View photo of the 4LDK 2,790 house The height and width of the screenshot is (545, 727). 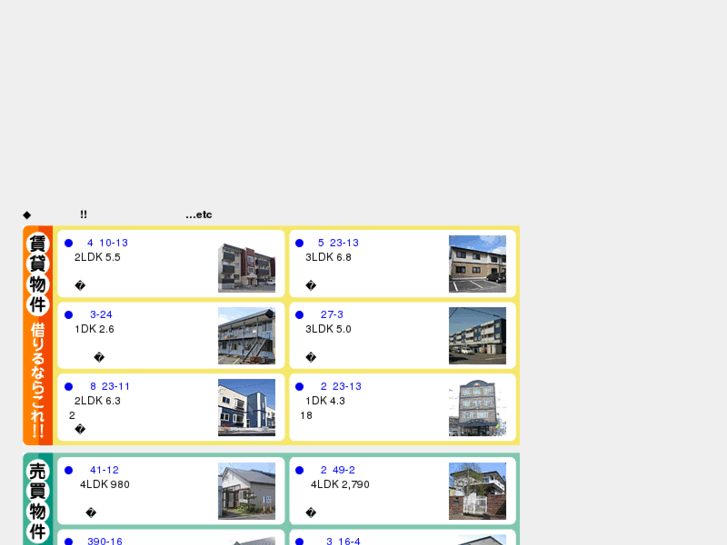point(478,491)
